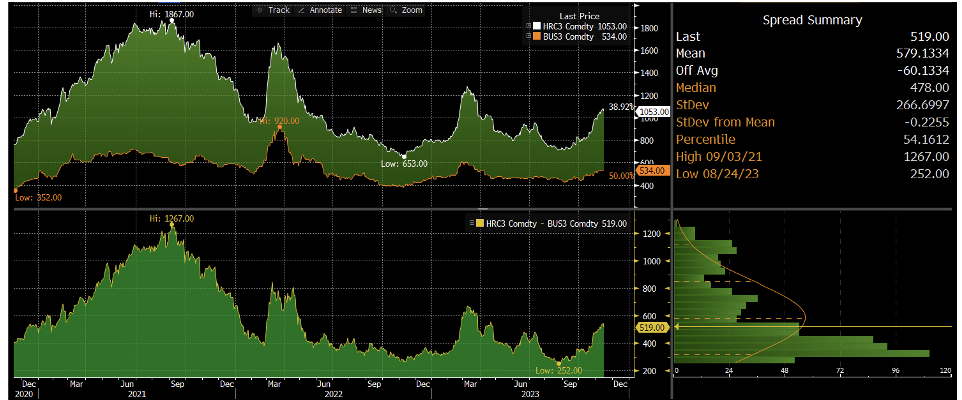Select the Last Price legend header
Viewport: 962px width, 400px height.
[580, 16]
